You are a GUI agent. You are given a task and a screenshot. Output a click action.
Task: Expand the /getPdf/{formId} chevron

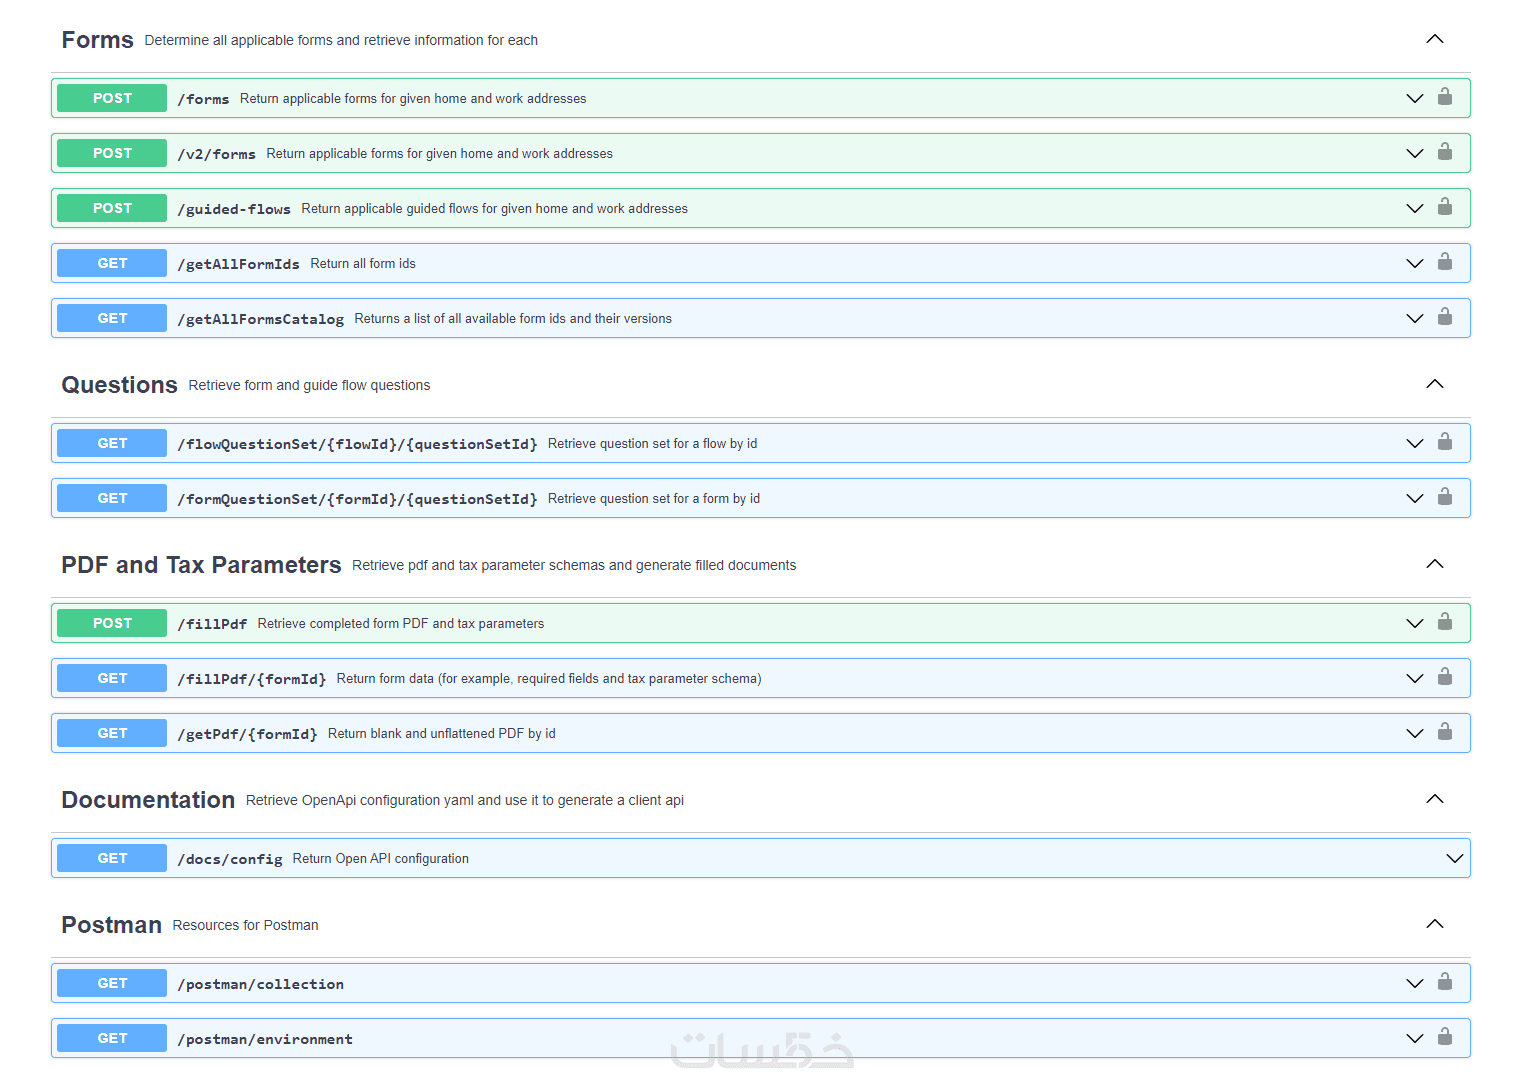click(x=1415, y=734)
